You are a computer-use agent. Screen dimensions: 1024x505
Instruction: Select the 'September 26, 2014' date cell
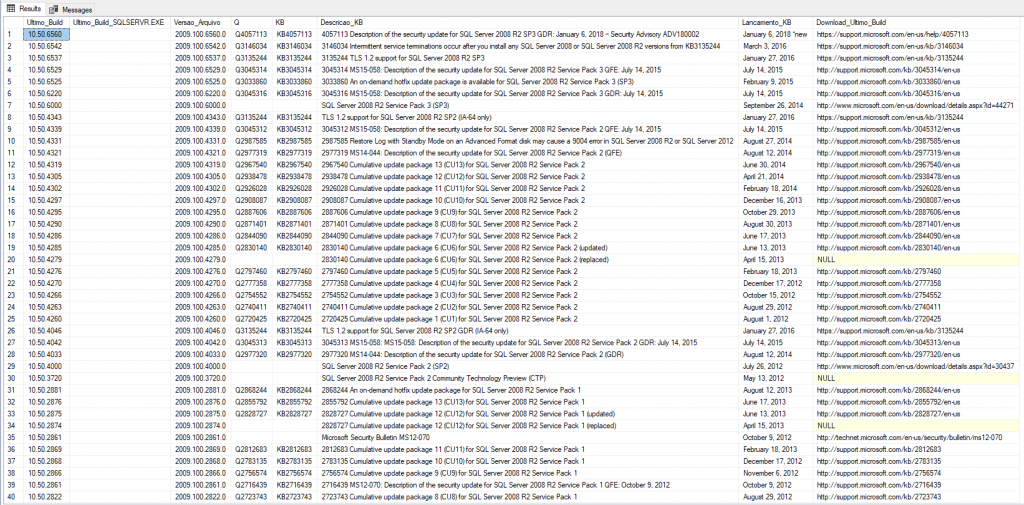coord(776,105)
